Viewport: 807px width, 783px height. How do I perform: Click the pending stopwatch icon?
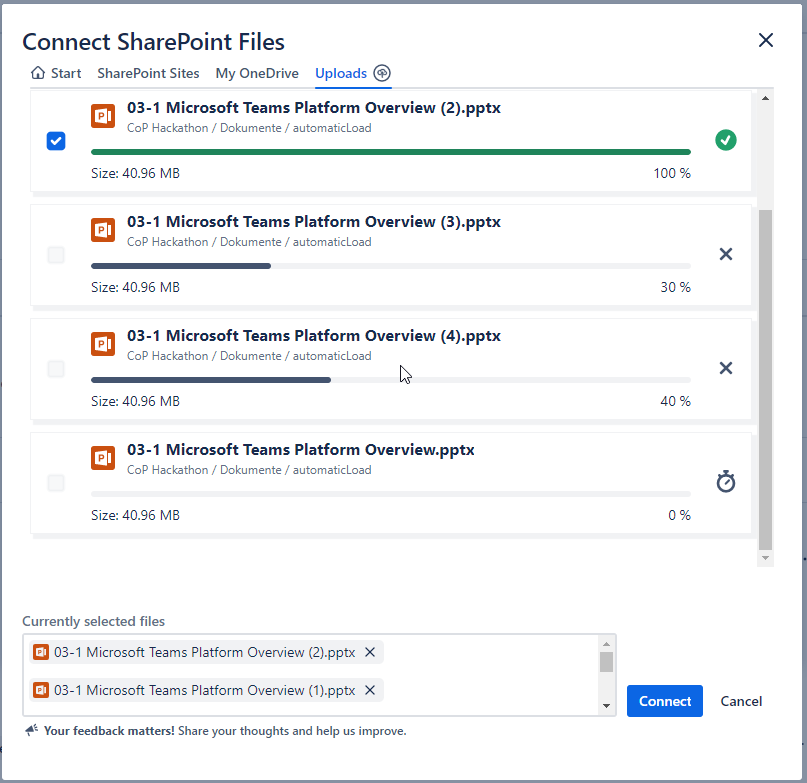[726, 482]
